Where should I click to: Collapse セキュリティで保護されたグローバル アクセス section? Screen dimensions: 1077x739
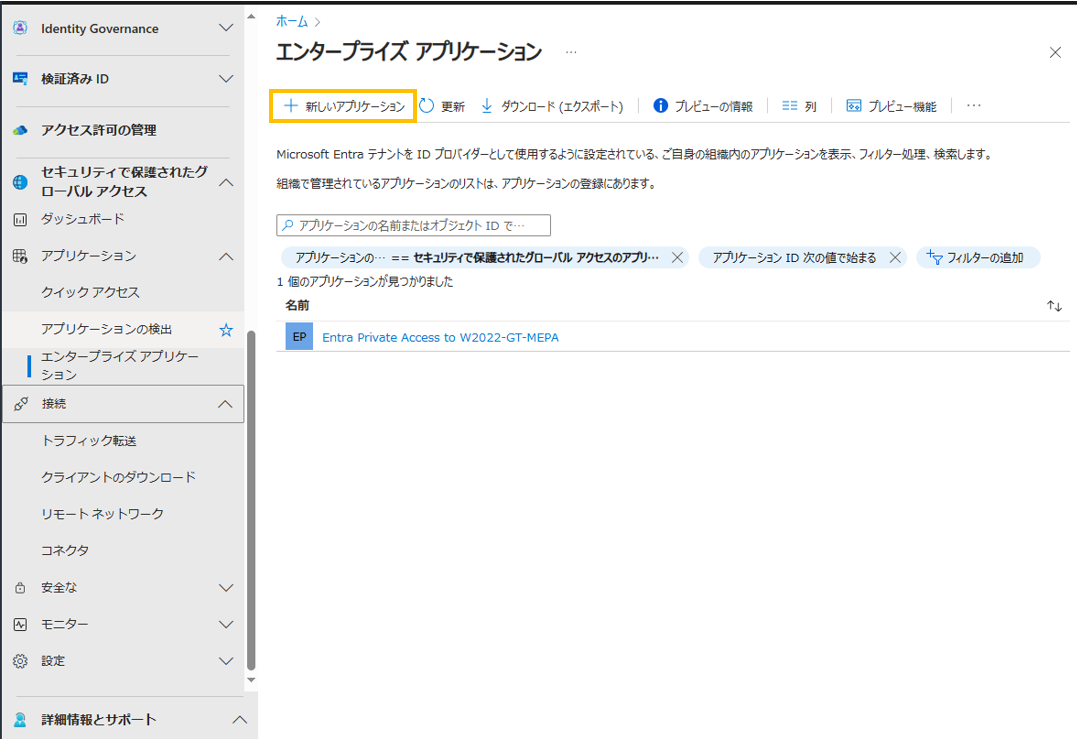[225, 182]
